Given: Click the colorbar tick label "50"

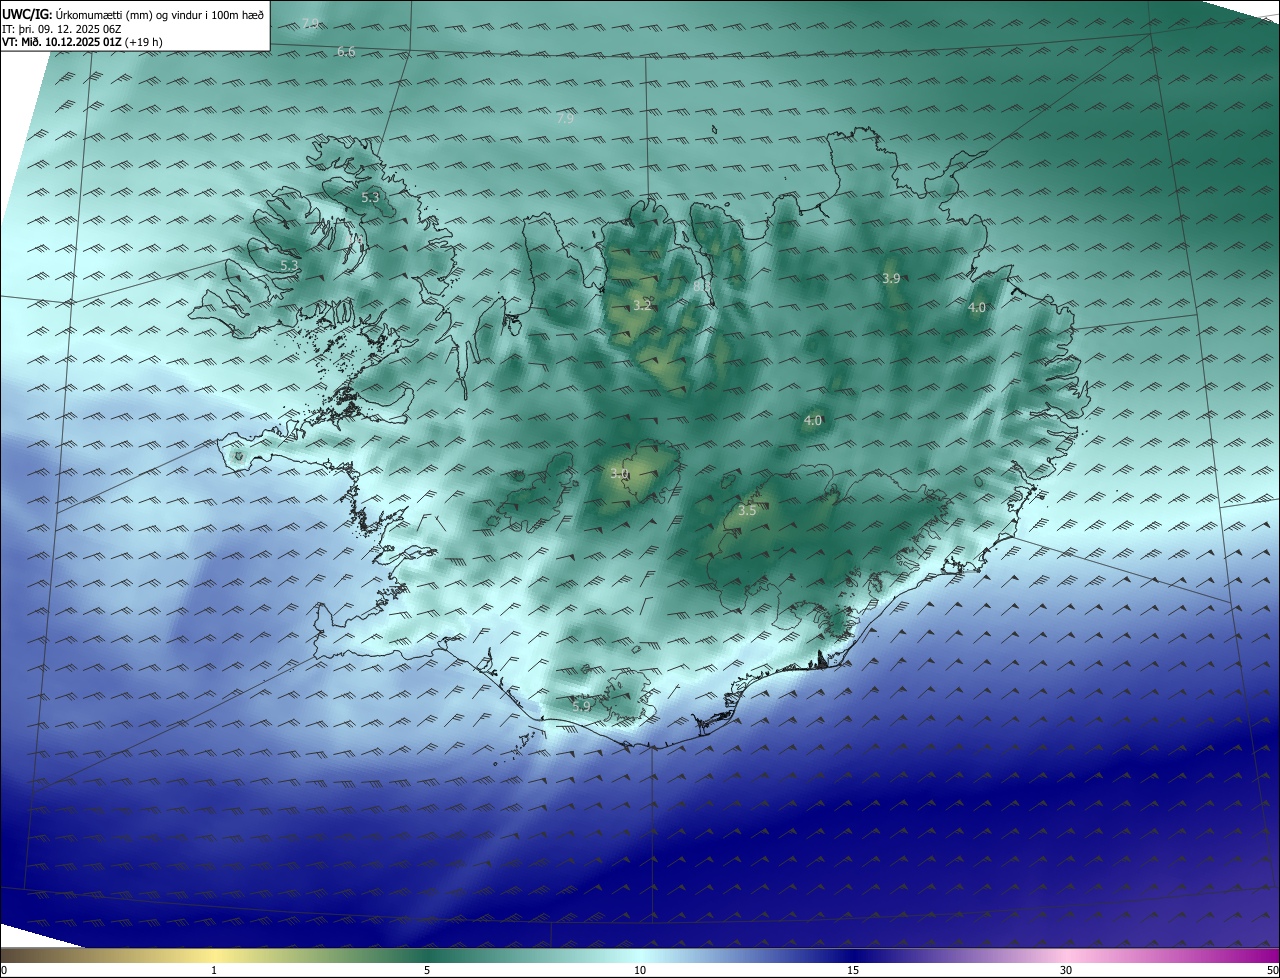Looking at the screenshot, I should point(1272,970).
